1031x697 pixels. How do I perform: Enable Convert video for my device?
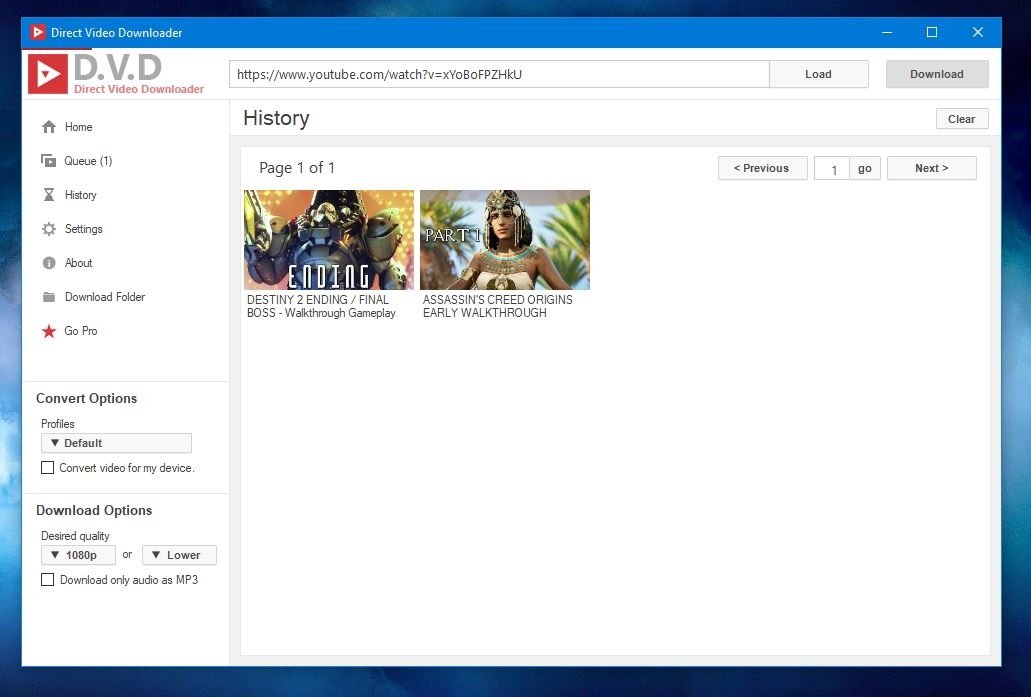coord(47,468)
